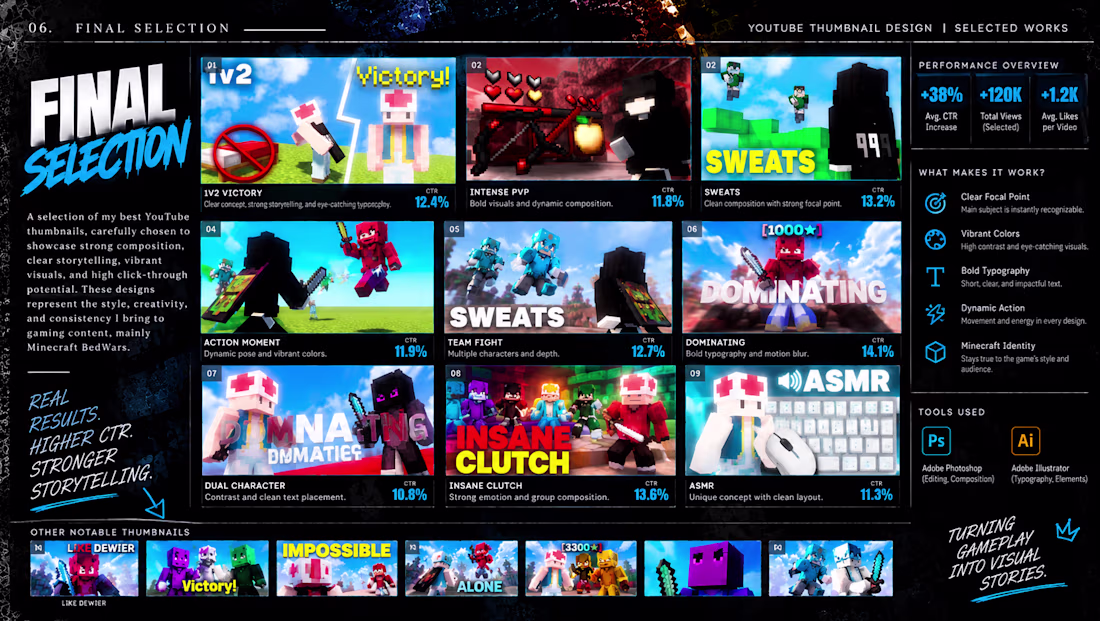This screenshot has width=1100, height=621.
Task: Click the 08 badge on Insane Clutch thumbnail
Action: coord(456,373)
